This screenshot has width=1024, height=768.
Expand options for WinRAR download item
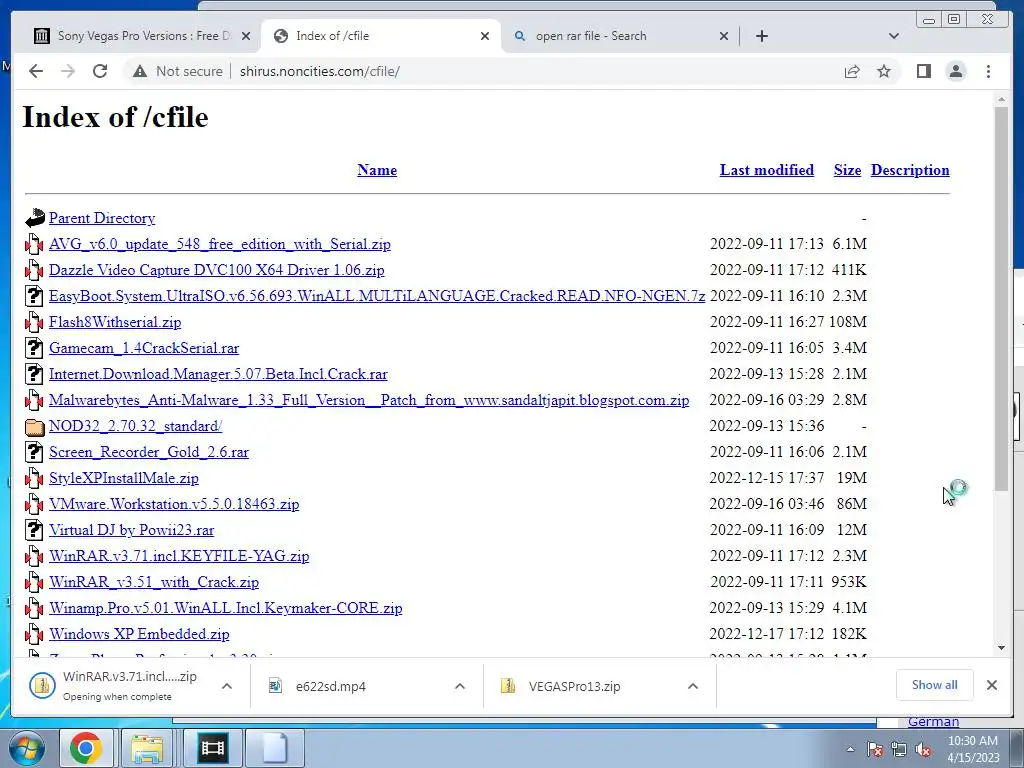(227, 686)
